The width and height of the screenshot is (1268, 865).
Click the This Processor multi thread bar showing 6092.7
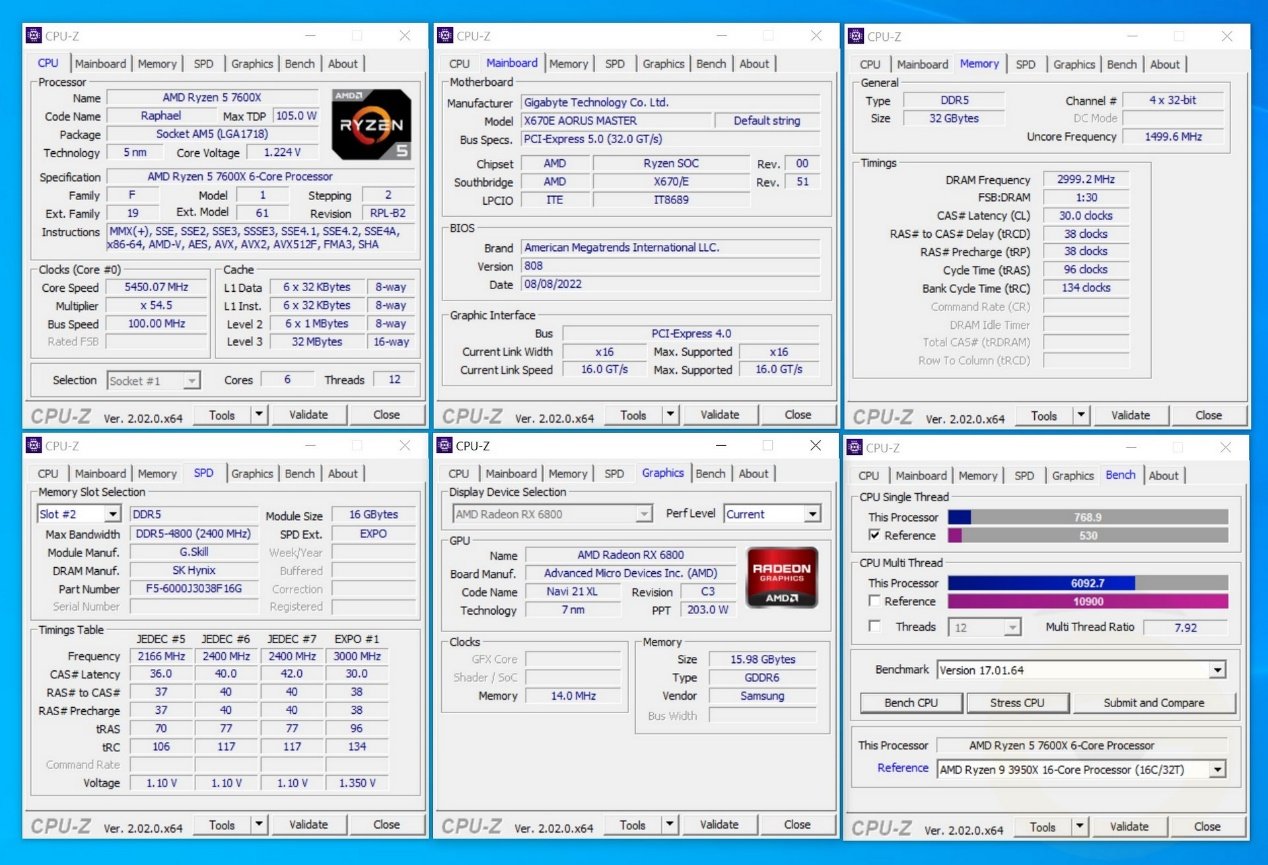[1088, 583]
